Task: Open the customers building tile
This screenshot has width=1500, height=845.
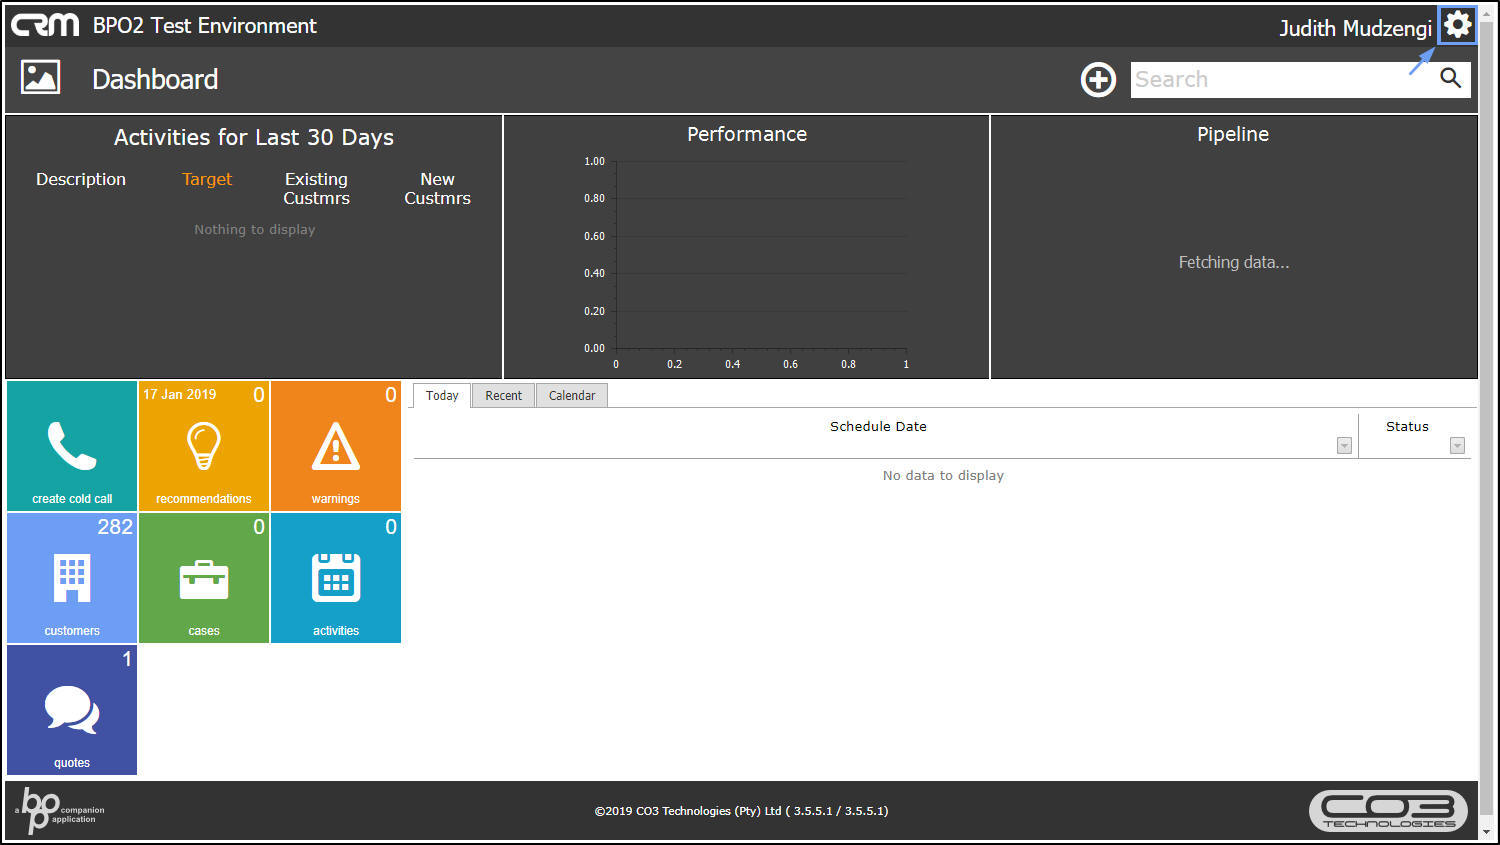Action: pyautogui.click(x=72, y=578)
